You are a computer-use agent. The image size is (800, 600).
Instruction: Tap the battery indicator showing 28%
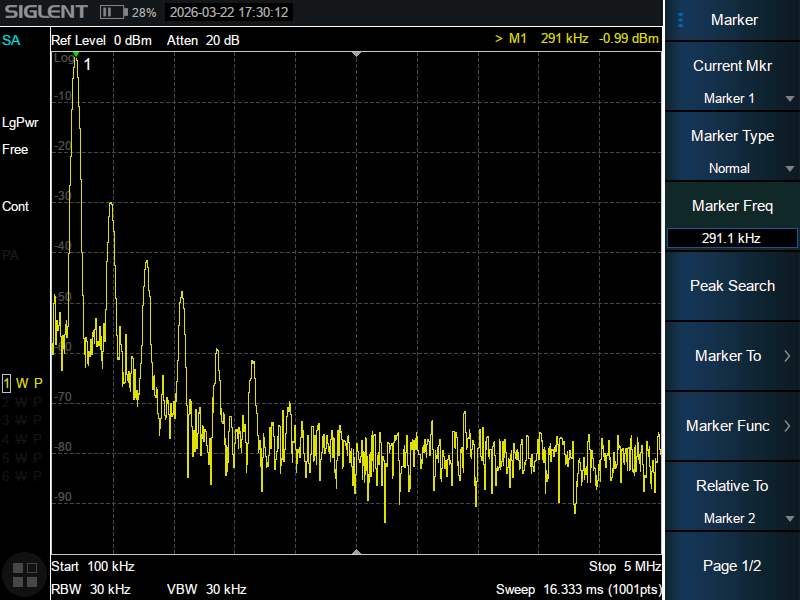point(128,12)
